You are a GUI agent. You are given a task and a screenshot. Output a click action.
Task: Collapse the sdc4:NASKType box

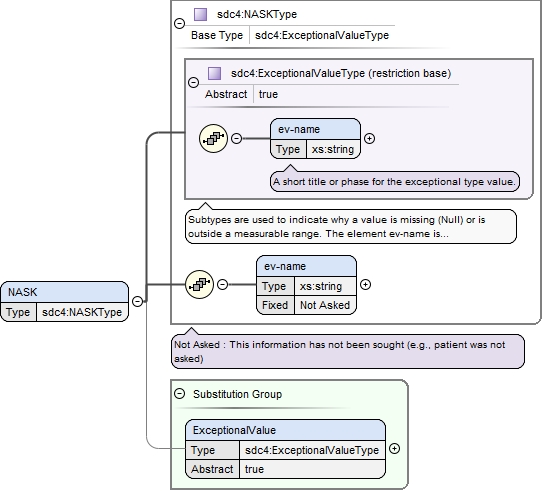coord(179,24)
